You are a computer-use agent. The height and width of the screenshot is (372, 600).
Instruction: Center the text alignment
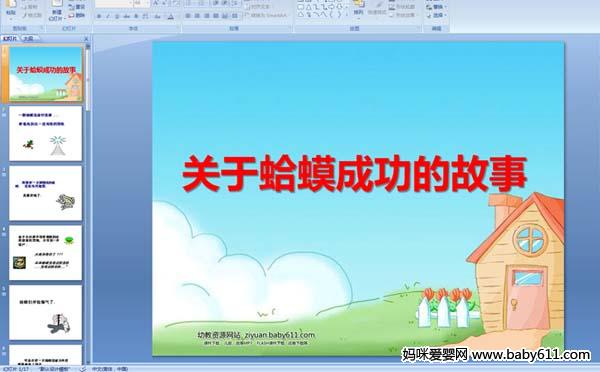click(197, 16)
